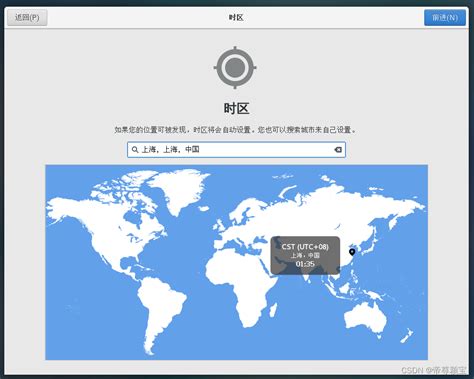Image resolution: width=474 pixels, height=379 pixels.
Task: Clear the search text with backspace icon
Action: [338, 150]
